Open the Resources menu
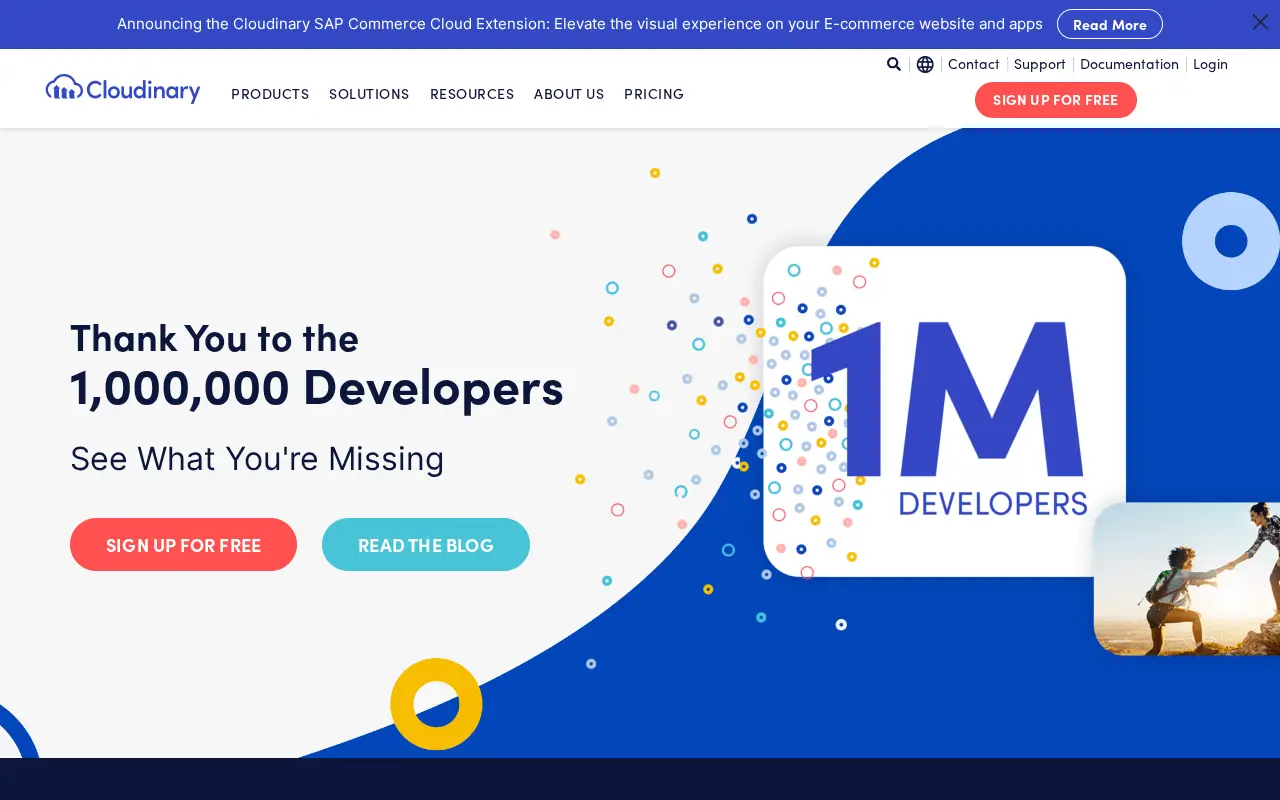The width and height of the screenshot is (1280, 800). point(472,94)
